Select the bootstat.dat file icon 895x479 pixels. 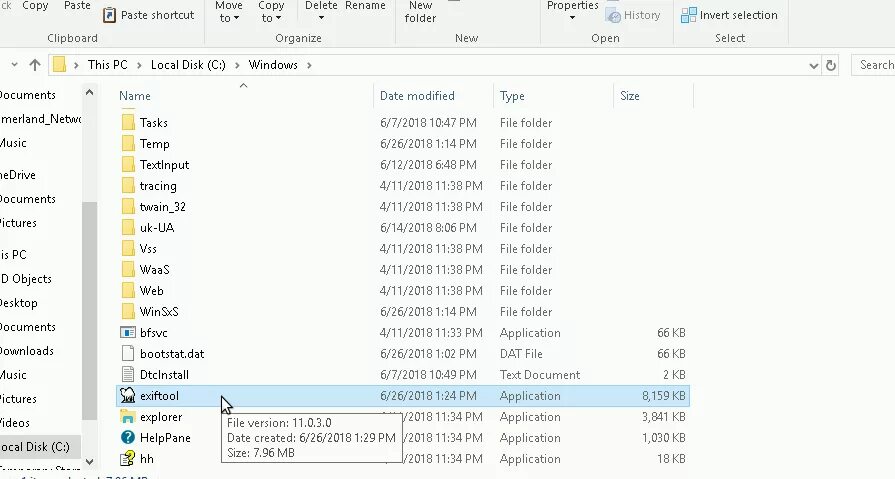128,354
